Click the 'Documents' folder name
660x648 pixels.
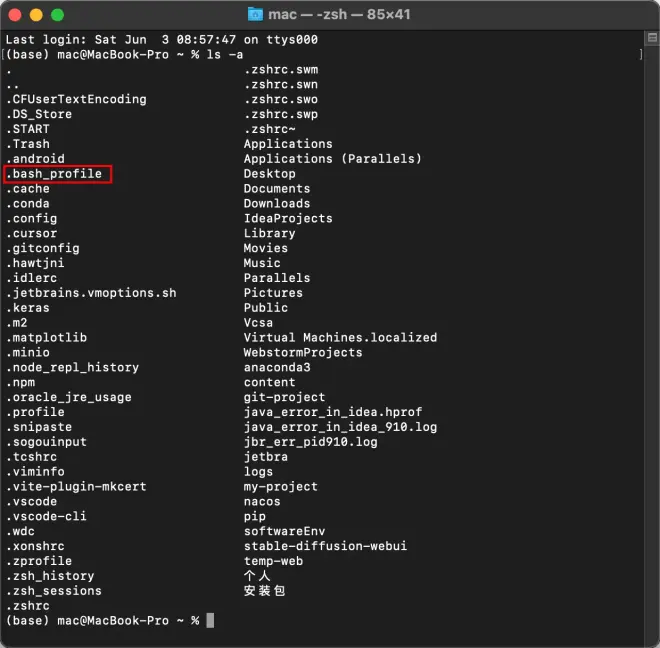[x=277, y=189]
